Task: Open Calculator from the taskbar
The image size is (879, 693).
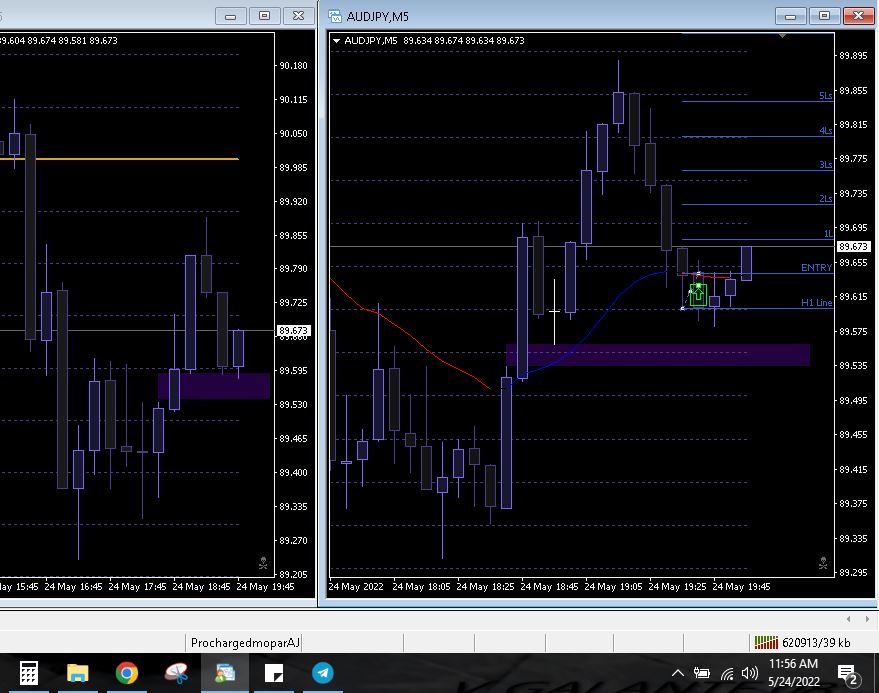Action: [x=28, y=673]
